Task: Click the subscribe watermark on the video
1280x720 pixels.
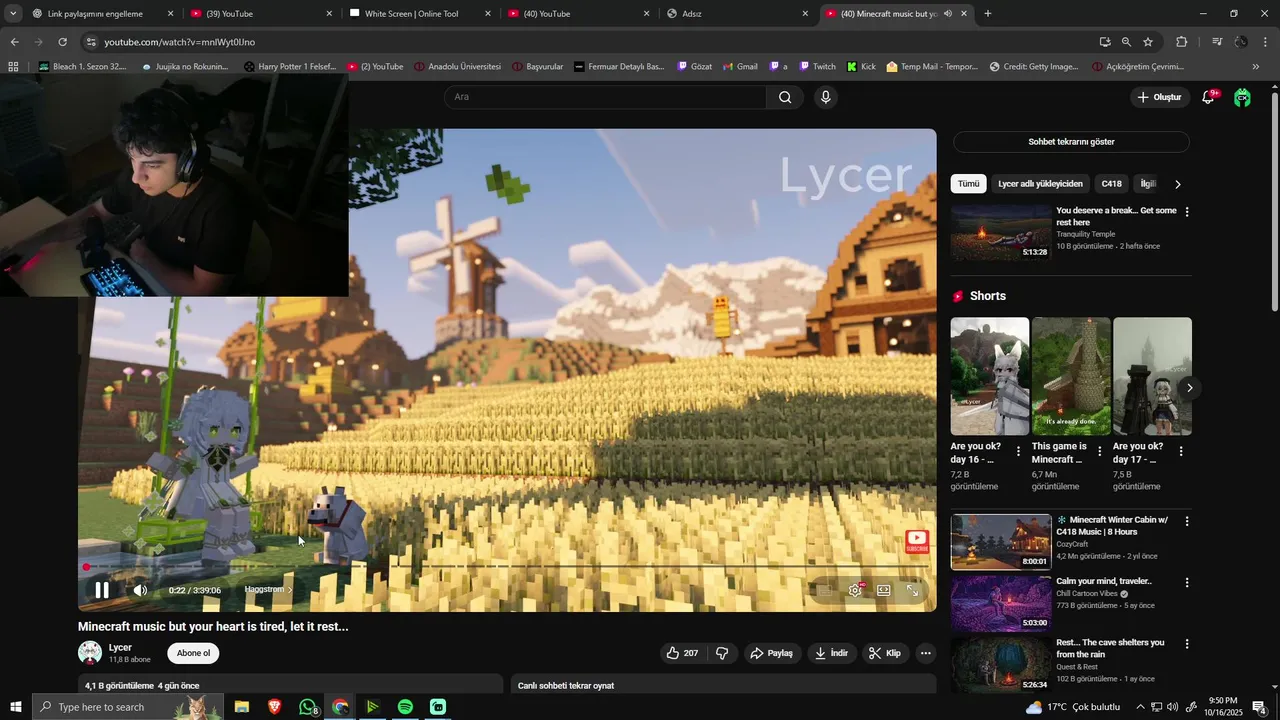Action: click(917, 542)
